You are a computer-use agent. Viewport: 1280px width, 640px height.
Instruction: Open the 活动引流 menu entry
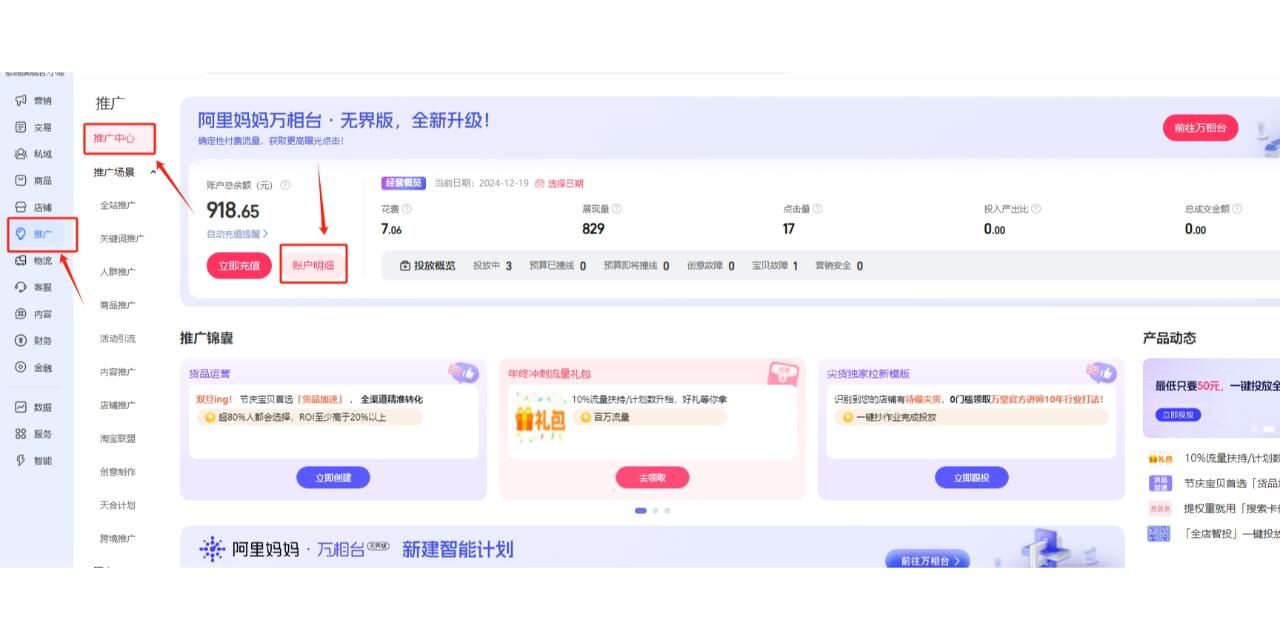coord(118,339)
